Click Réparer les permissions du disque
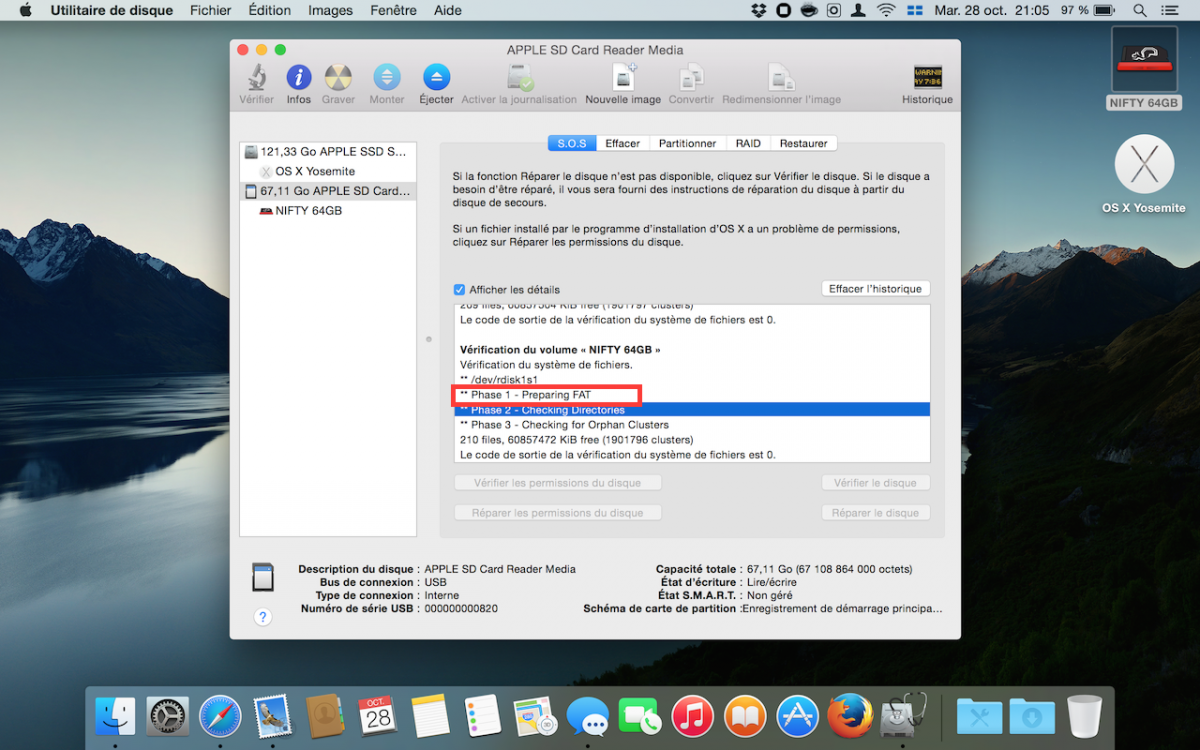This screenshot has height=750, width=1200. pyautogui.click(x=558, y=513)
